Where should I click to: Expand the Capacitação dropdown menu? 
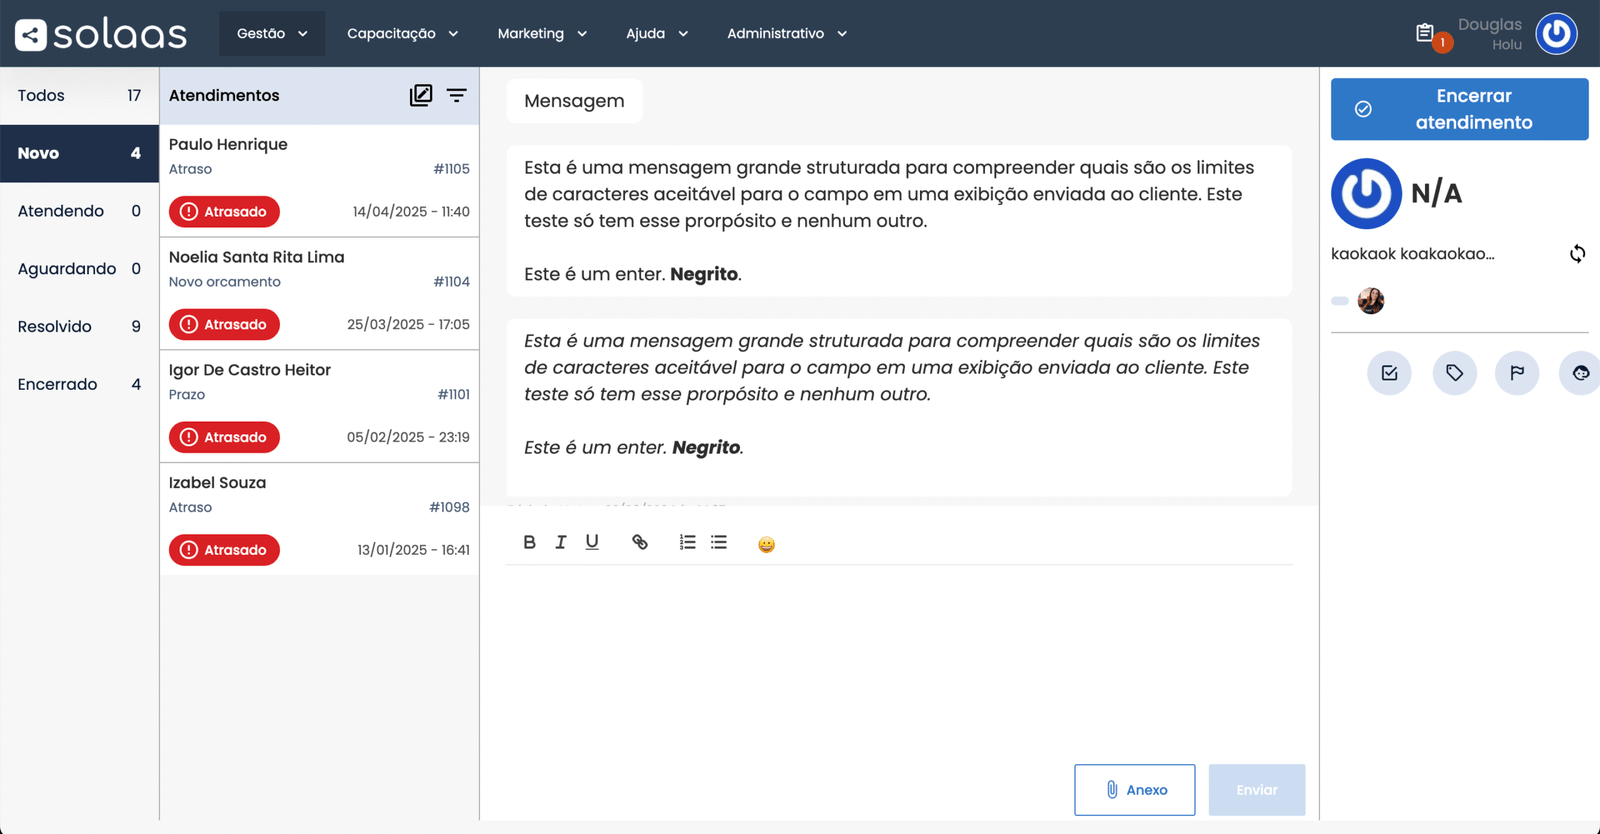pos(402,33)
